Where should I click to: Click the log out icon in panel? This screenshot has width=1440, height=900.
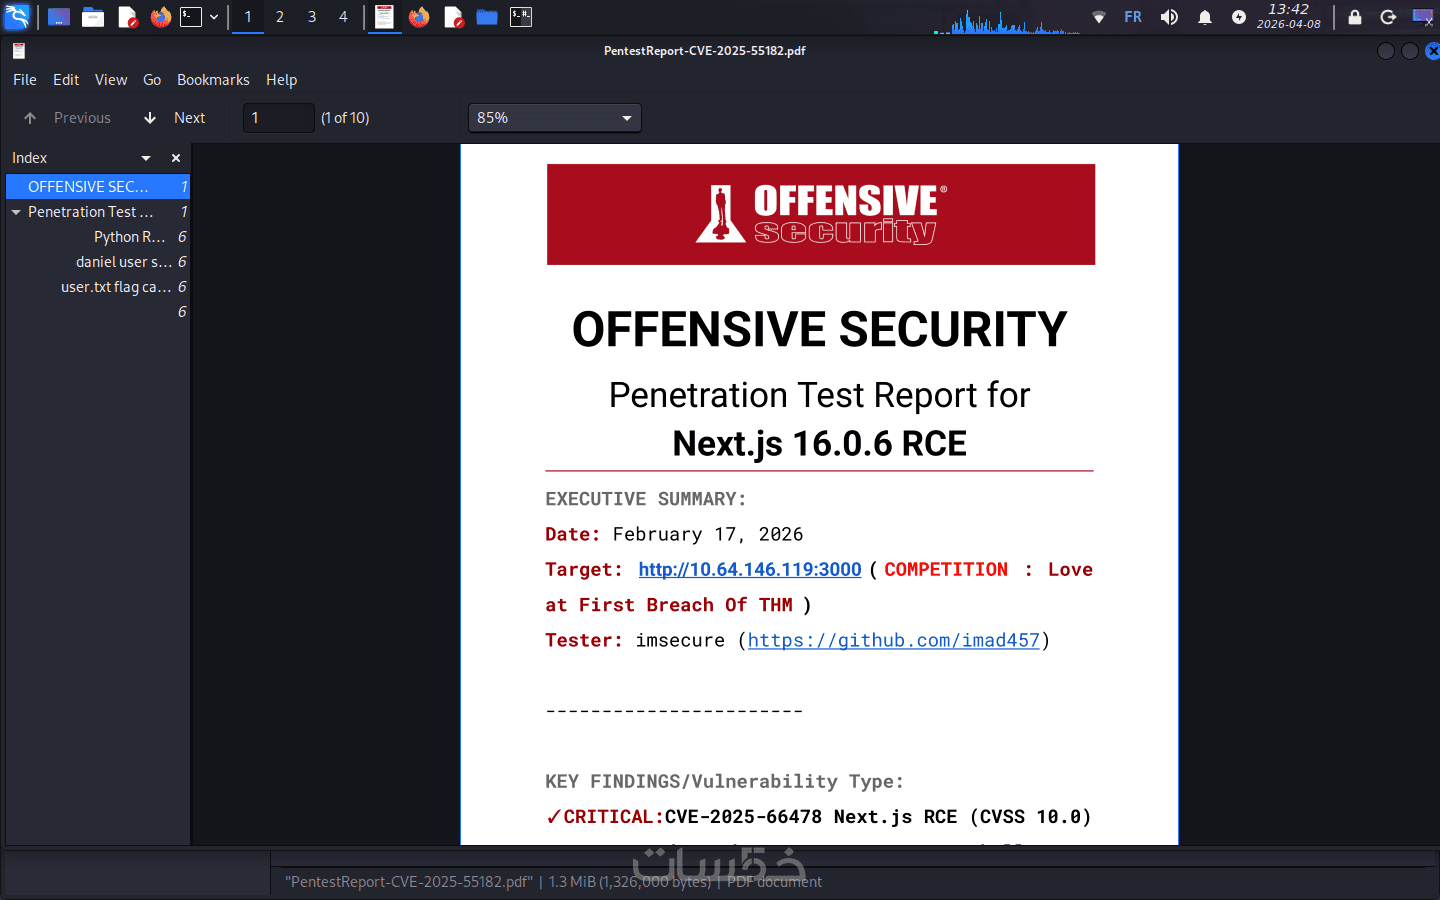[x=1388, y=17]
